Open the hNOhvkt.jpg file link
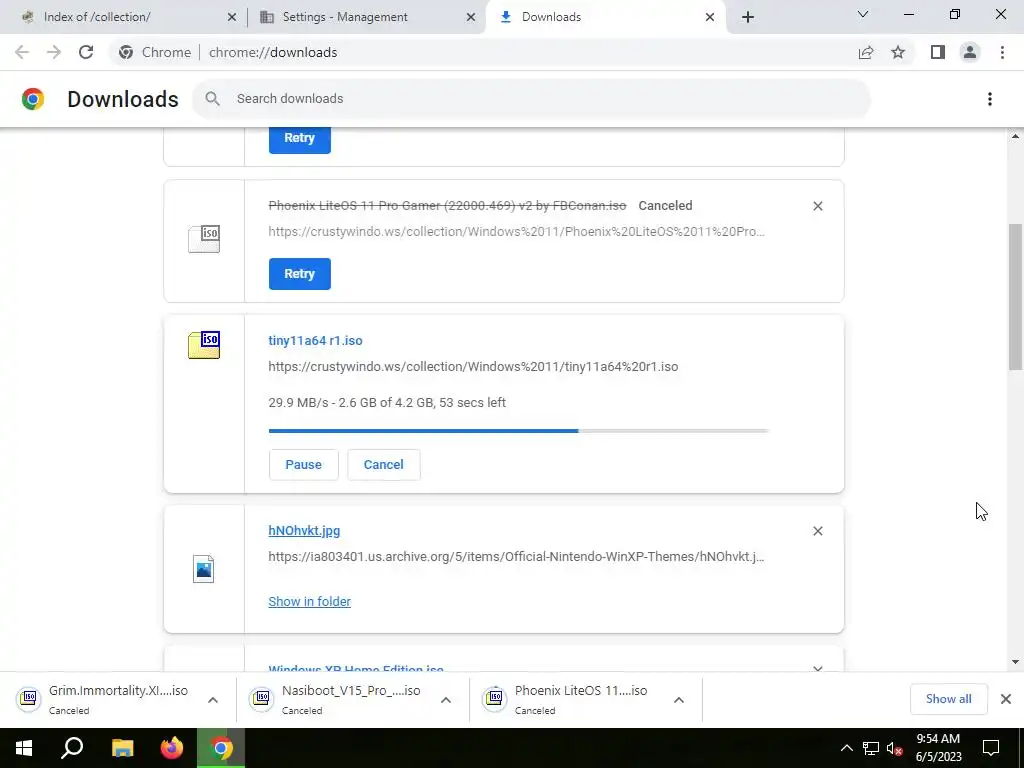This screenshot has height=768, width=1024. 304,531
